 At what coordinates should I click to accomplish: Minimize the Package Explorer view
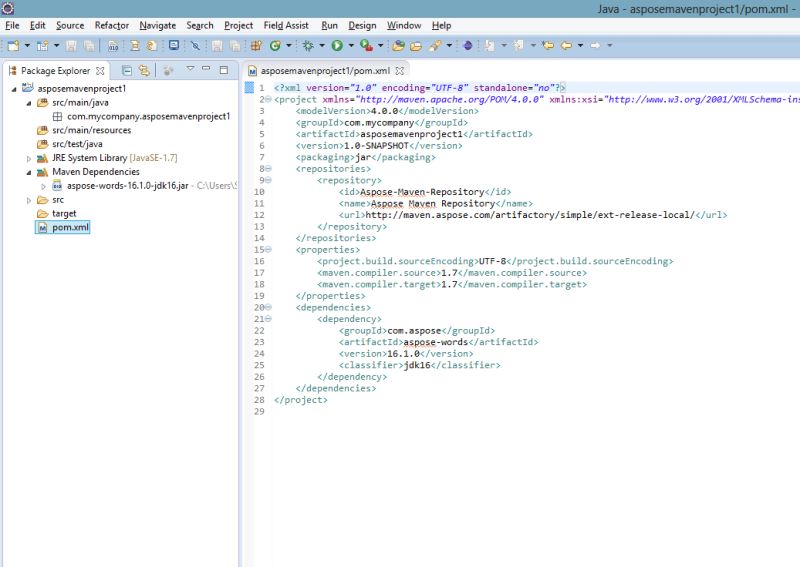(x=206, y=68)
